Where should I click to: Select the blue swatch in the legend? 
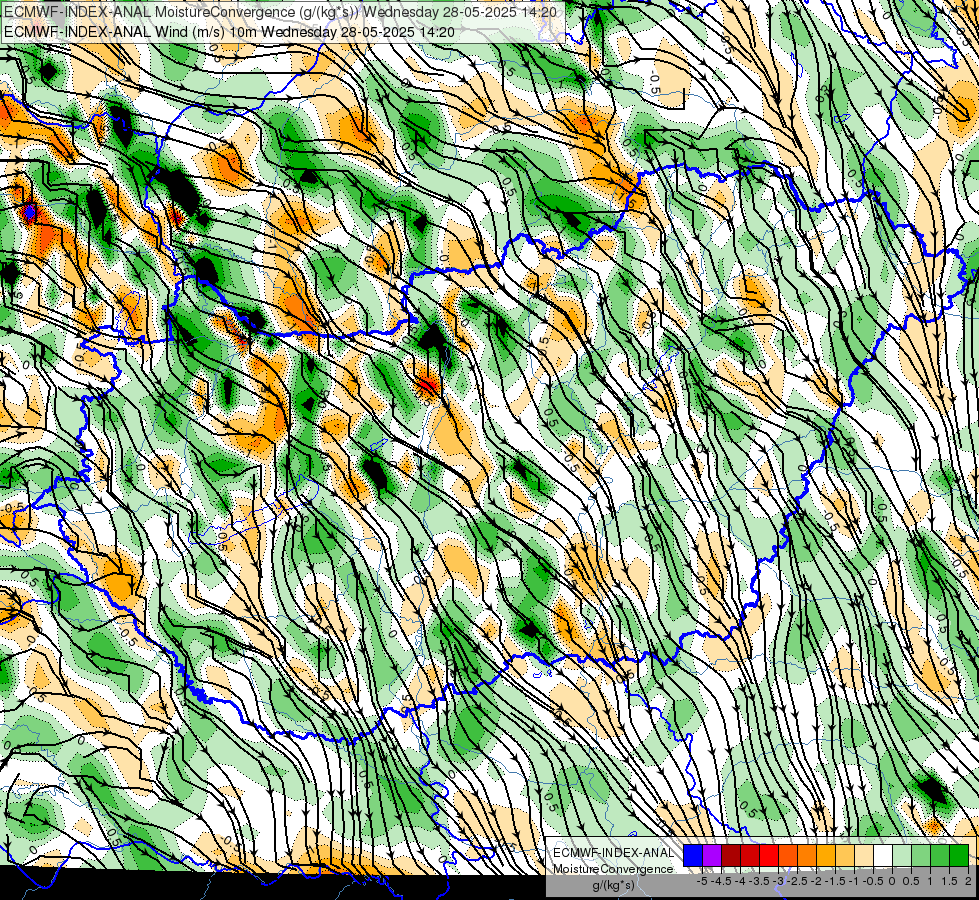(x=693, y=855)
